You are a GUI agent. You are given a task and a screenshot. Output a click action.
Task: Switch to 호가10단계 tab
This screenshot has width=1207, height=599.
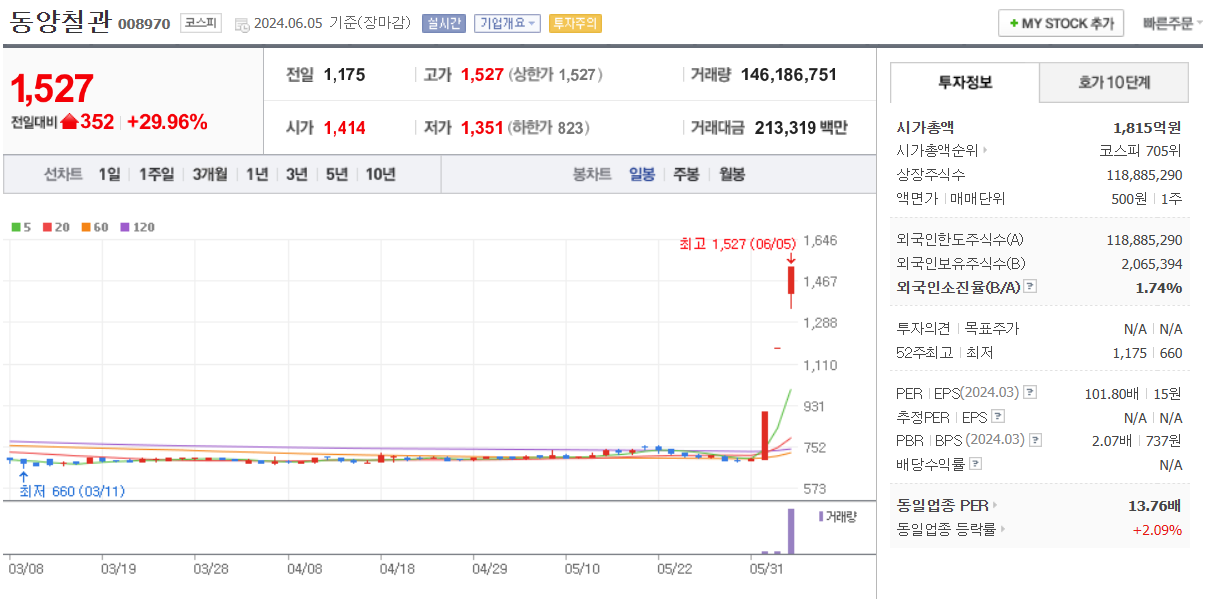[x=1114, y=83]
